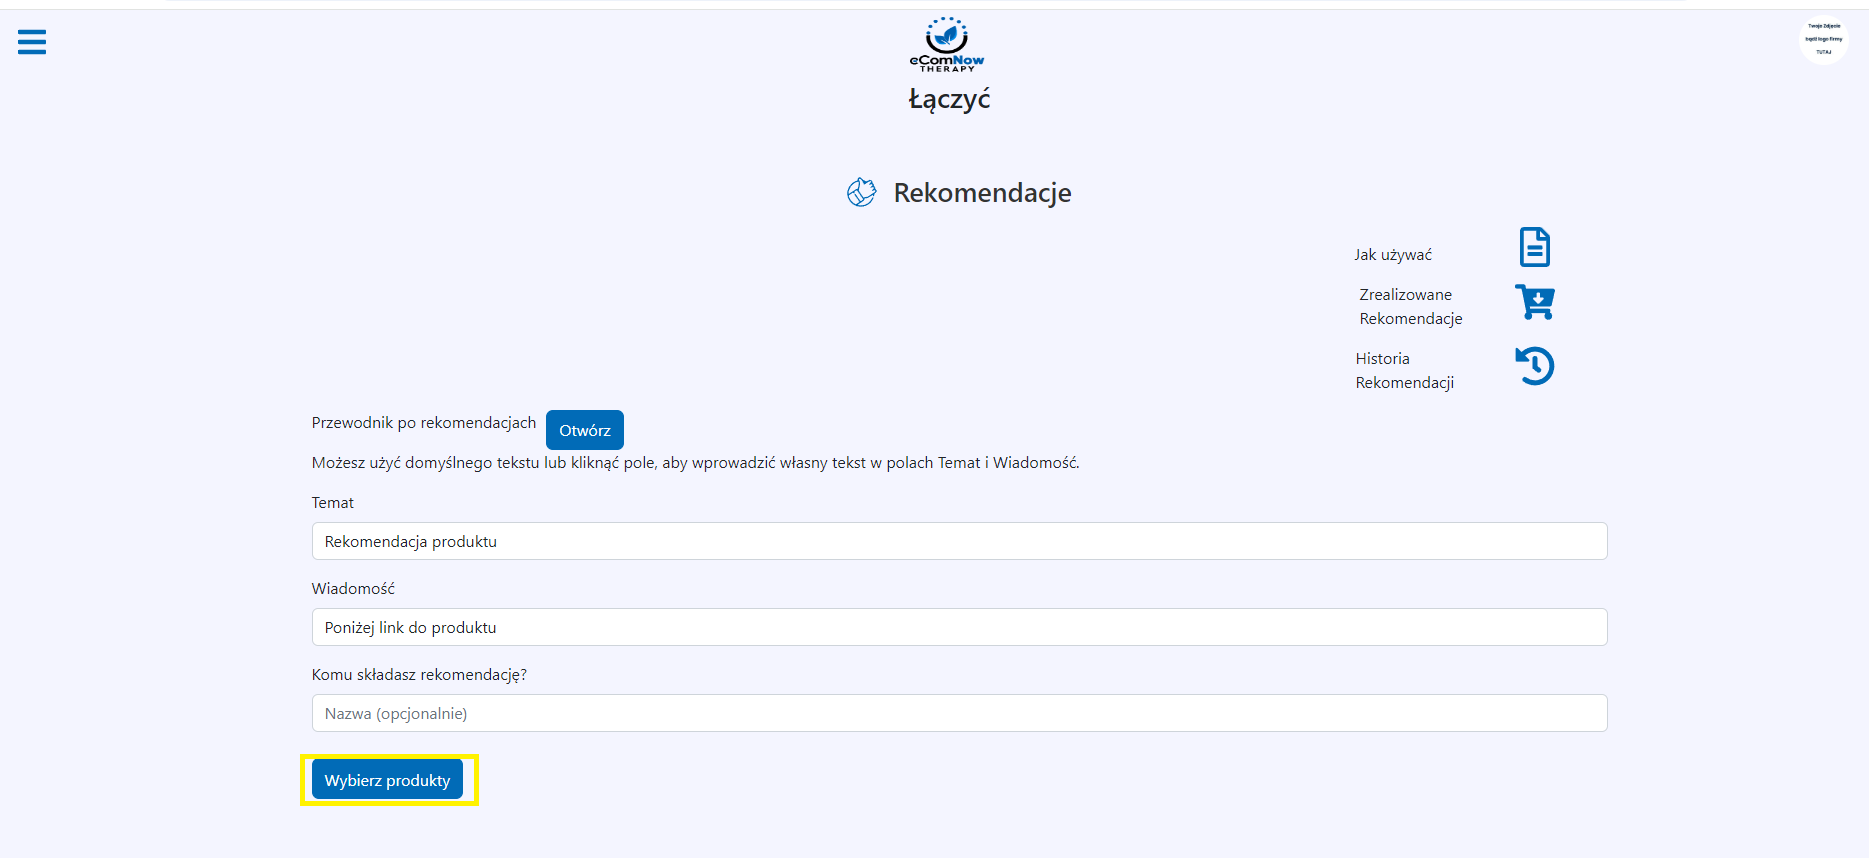The width and height of the screenshot is (1869, 858).
Task: Open the profile photo avatar
Action: 1823,40
